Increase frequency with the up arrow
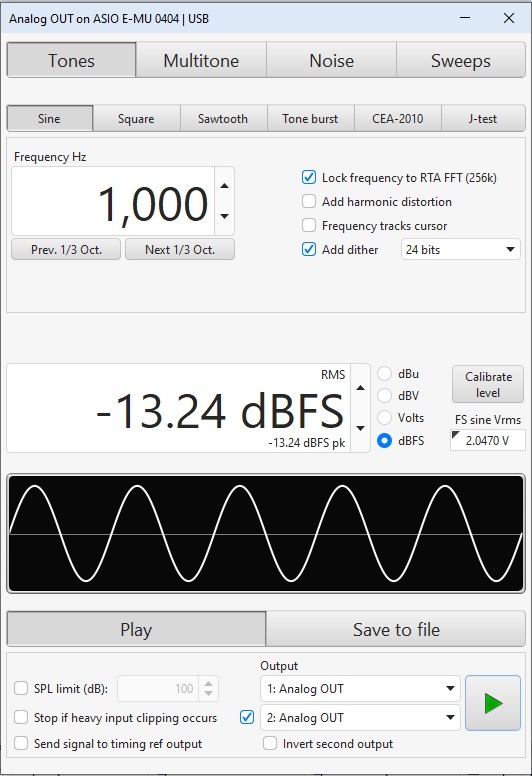This screenshot has height=776, width=532. pos(225,186)
